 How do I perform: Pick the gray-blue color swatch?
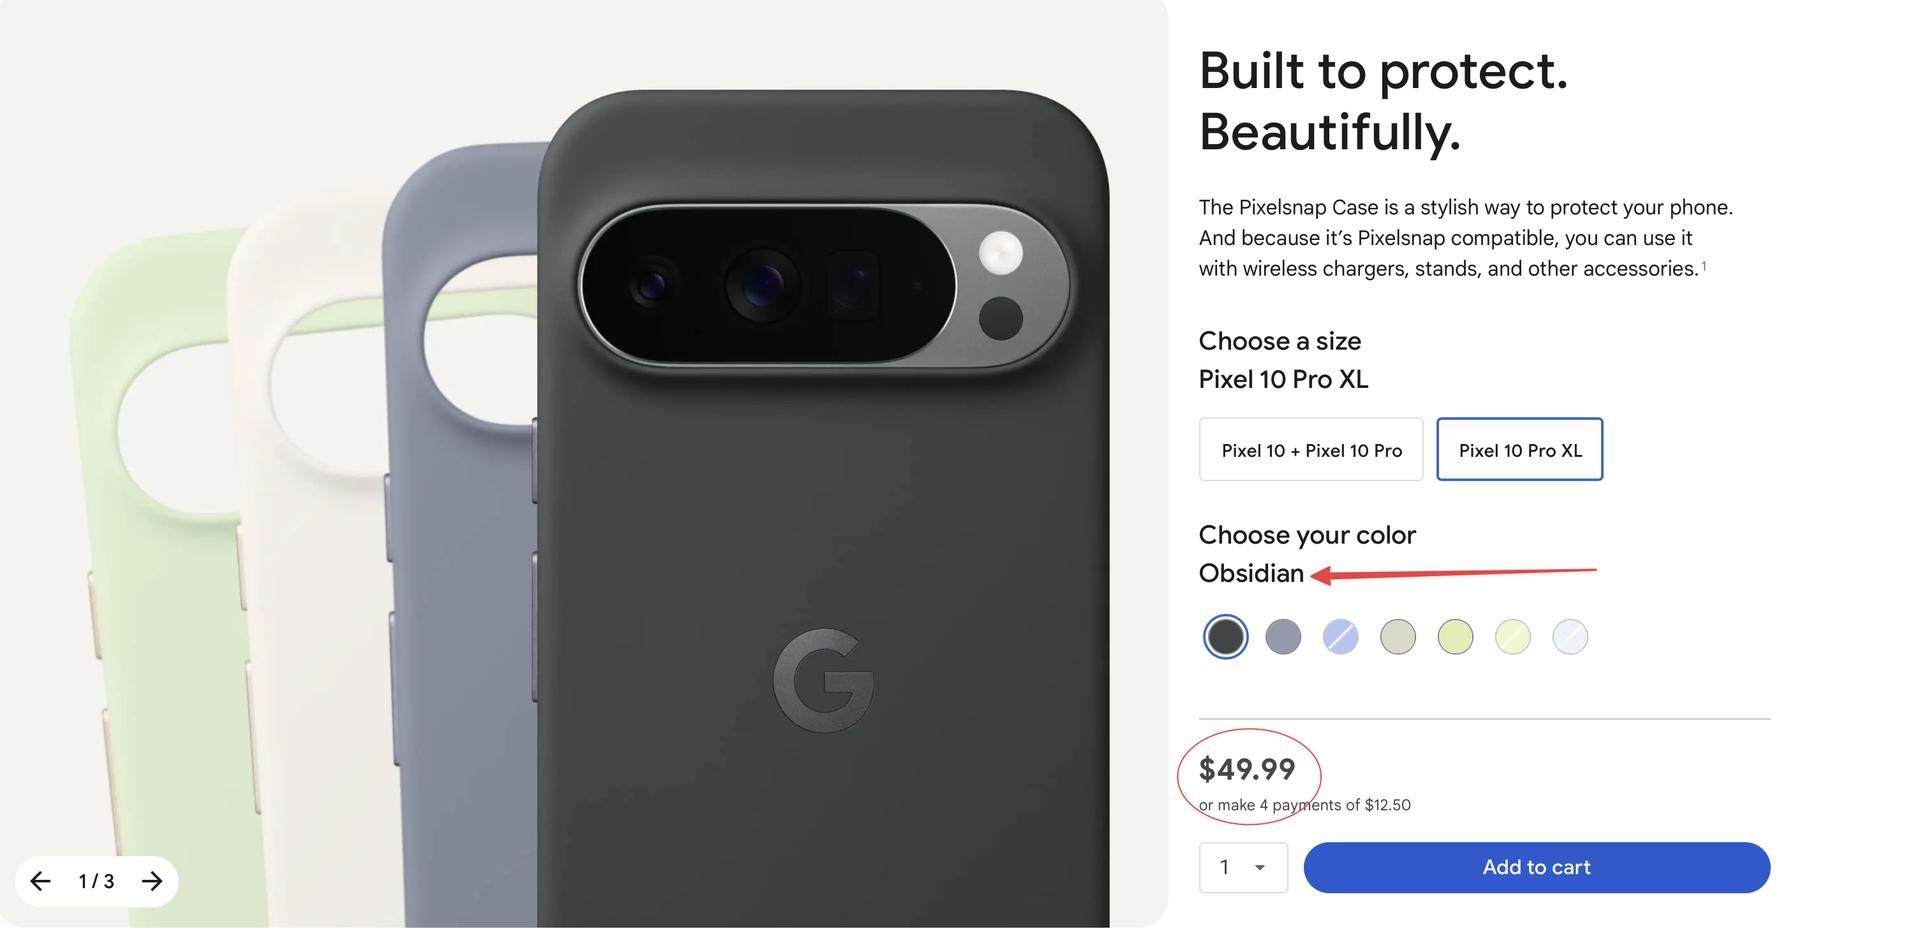pos(1283,637)
